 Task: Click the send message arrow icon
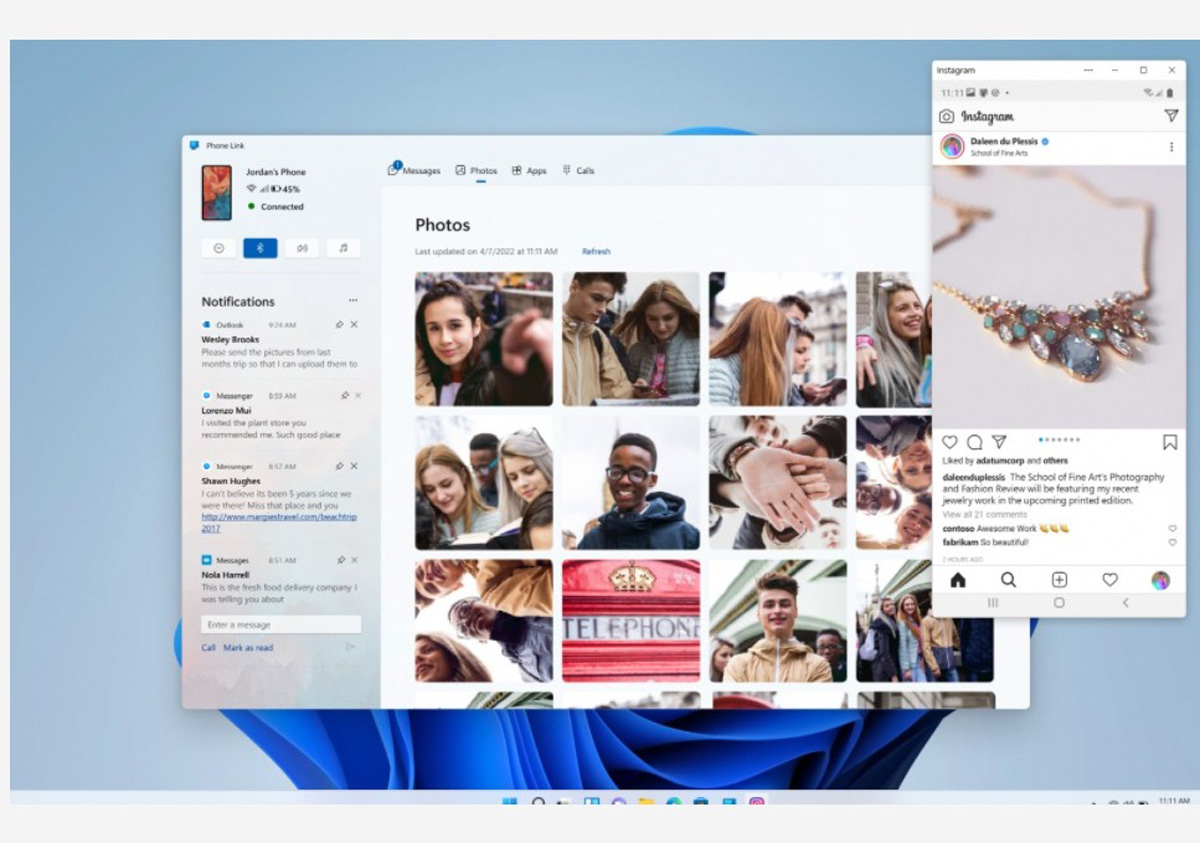[350, 647]
